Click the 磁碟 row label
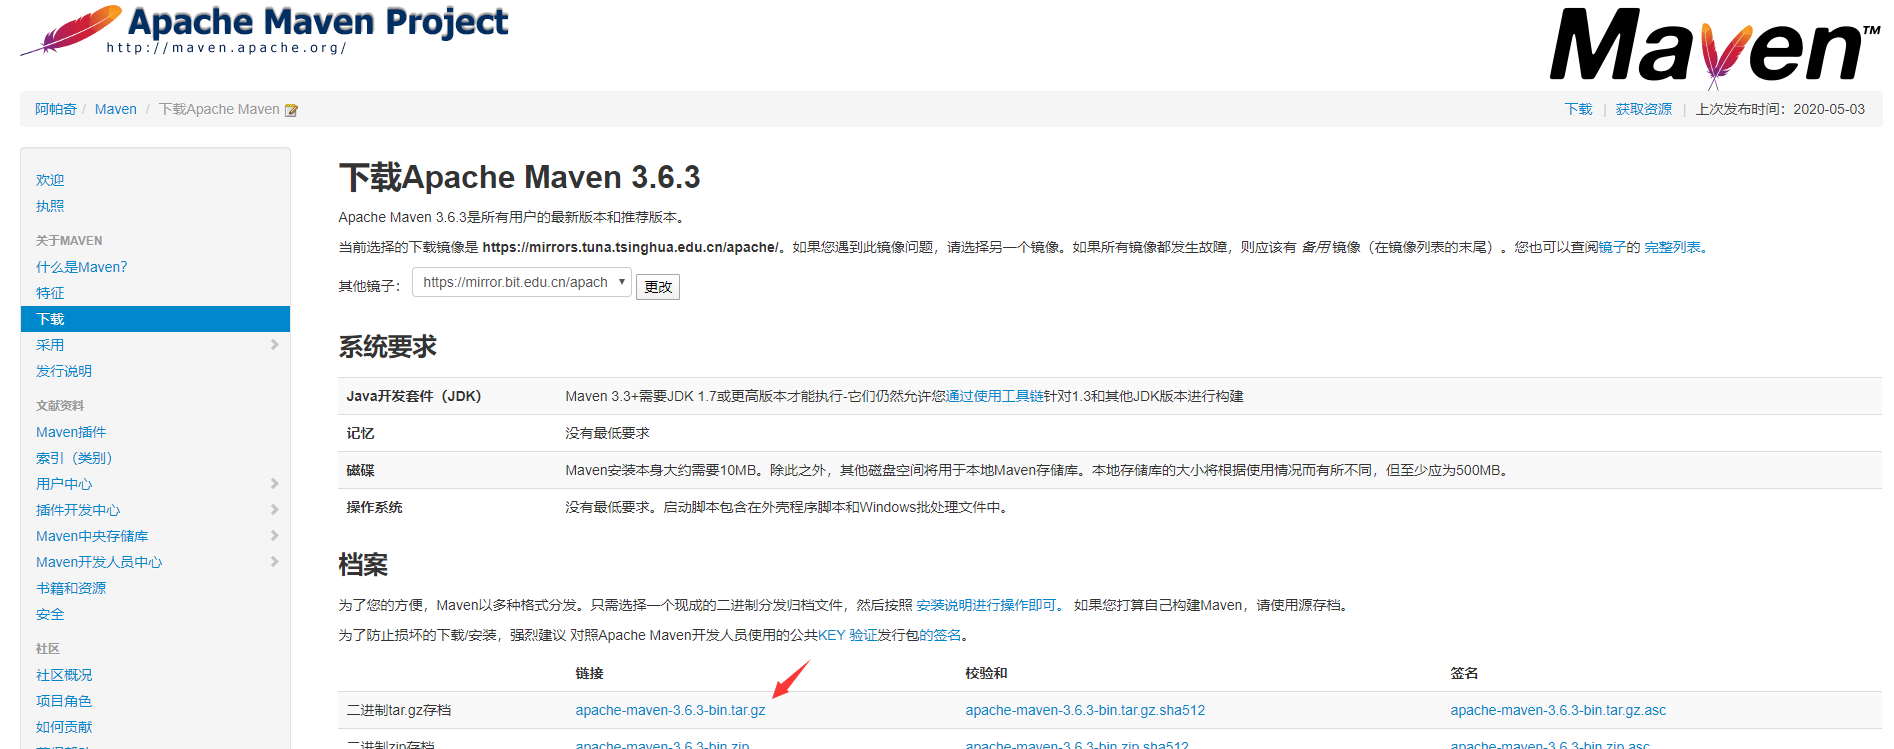The width and height of the screenshot is (1894, 749). (x=360, y=470)
